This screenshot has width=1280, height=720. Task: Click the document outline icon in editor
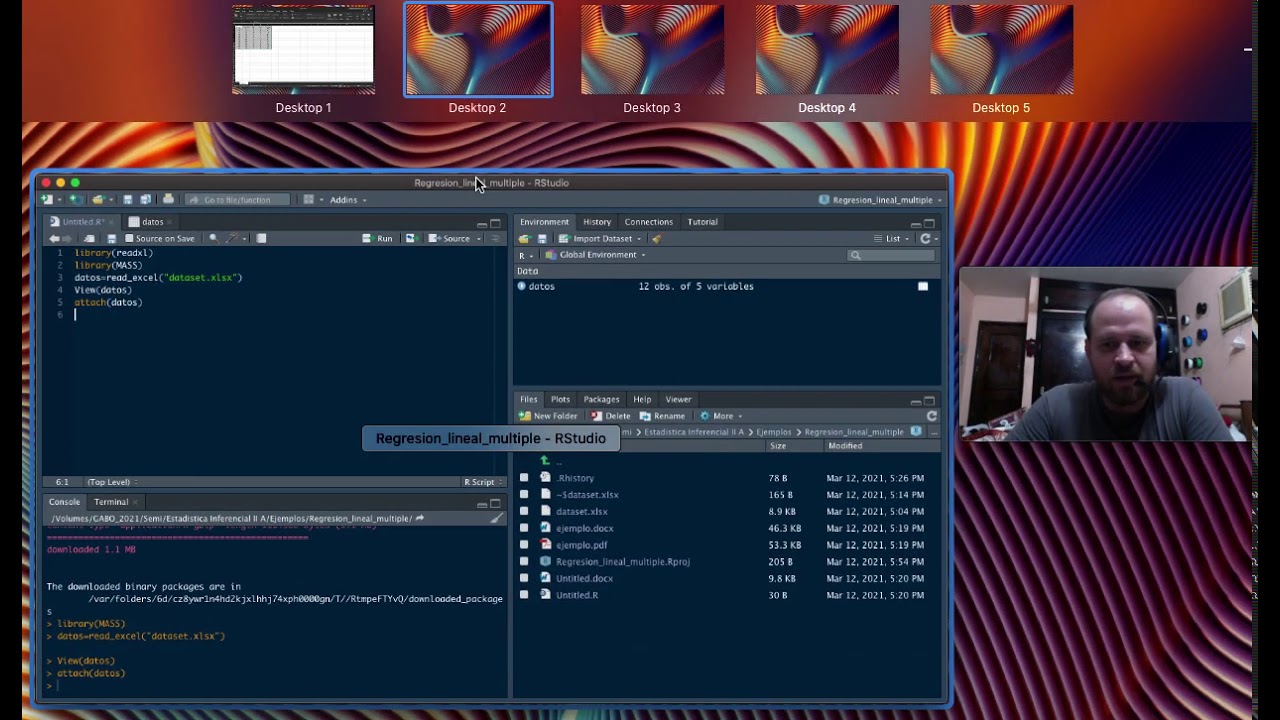(495, 238)
